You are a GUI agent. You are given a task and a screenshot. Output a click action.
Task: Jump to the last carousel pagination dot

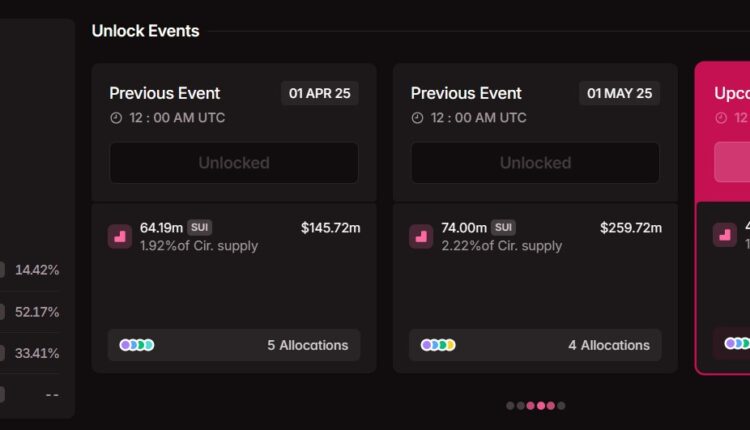point(562,406)
